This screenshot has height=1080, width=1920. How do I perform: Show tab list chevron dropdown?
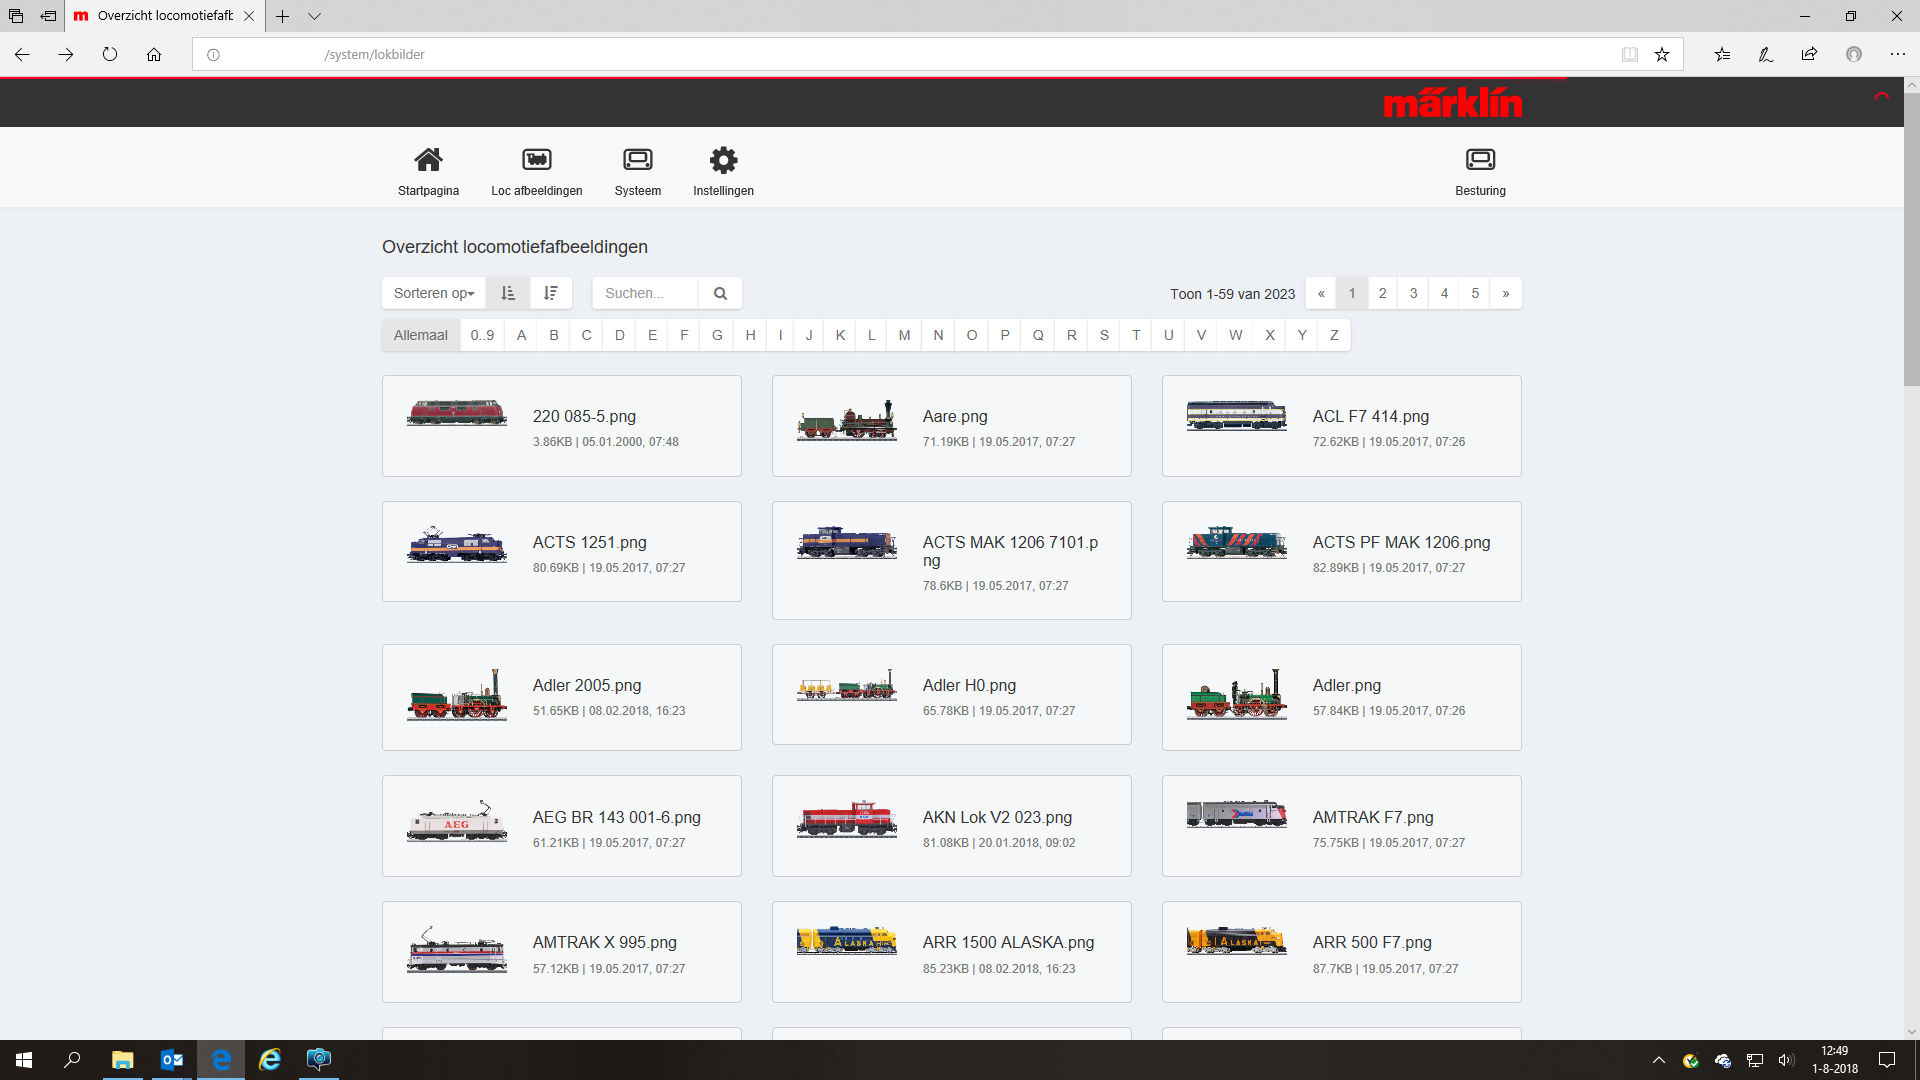click(x=314, y=16)
